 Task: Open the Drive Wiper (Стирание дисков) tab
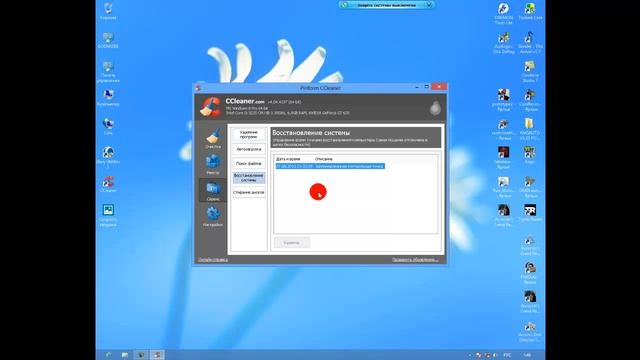tap(249, 192)
